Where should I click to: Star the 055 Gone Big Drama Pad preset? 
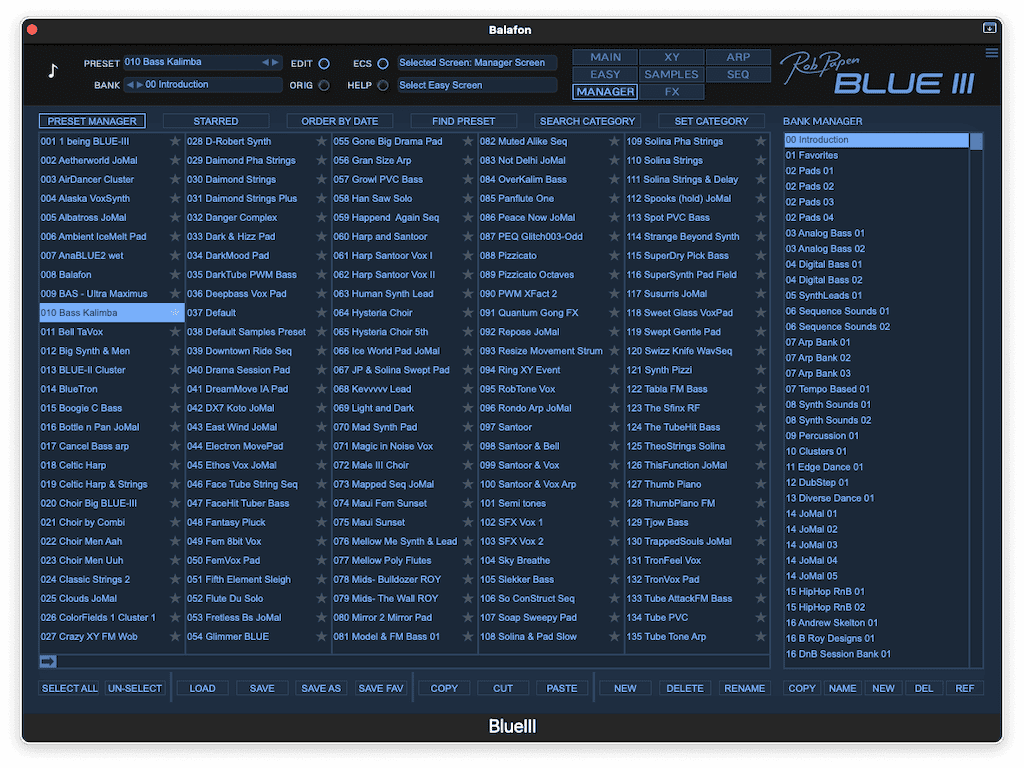point(468,142)
